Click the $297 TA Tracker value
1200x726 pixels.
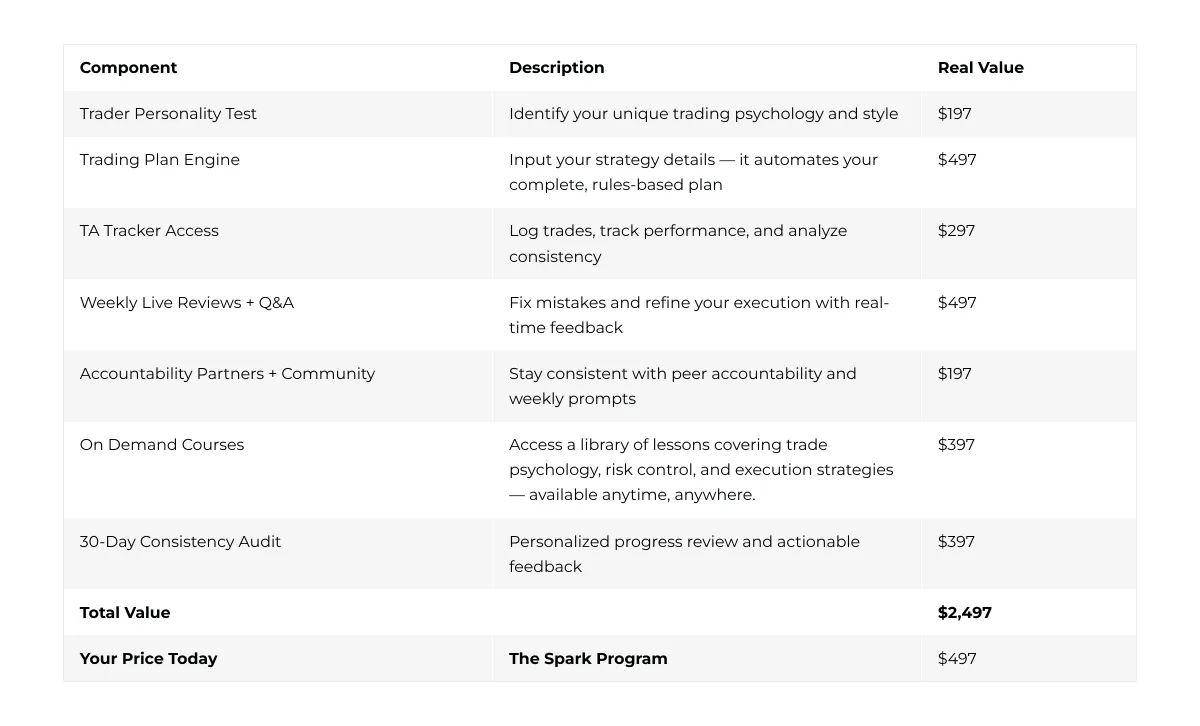point(956,231)
